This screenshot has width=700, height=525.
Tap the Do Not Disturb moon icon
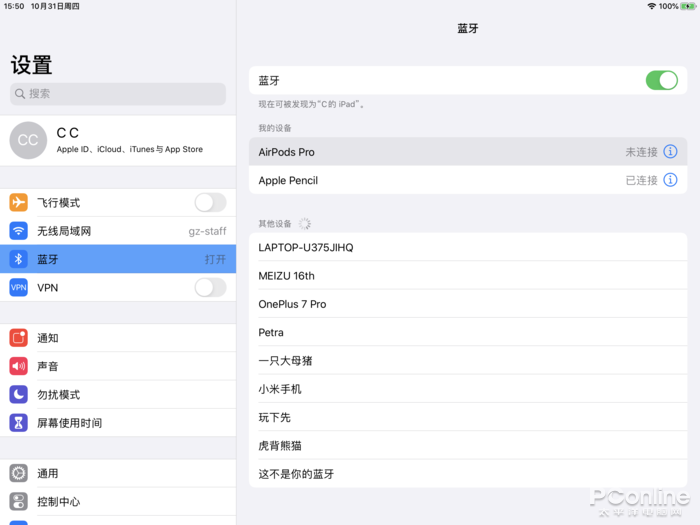pos(18,395)
